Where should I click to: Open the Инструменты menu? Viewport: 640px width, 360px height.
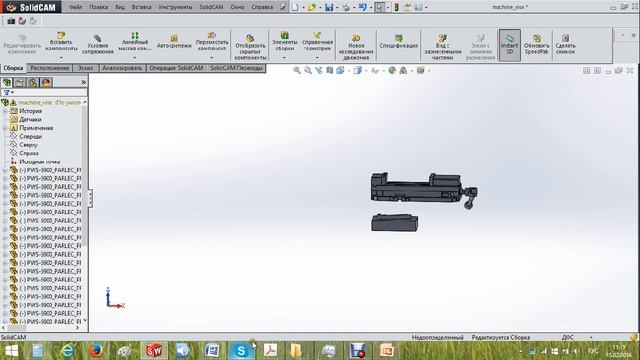click(175, 7)
